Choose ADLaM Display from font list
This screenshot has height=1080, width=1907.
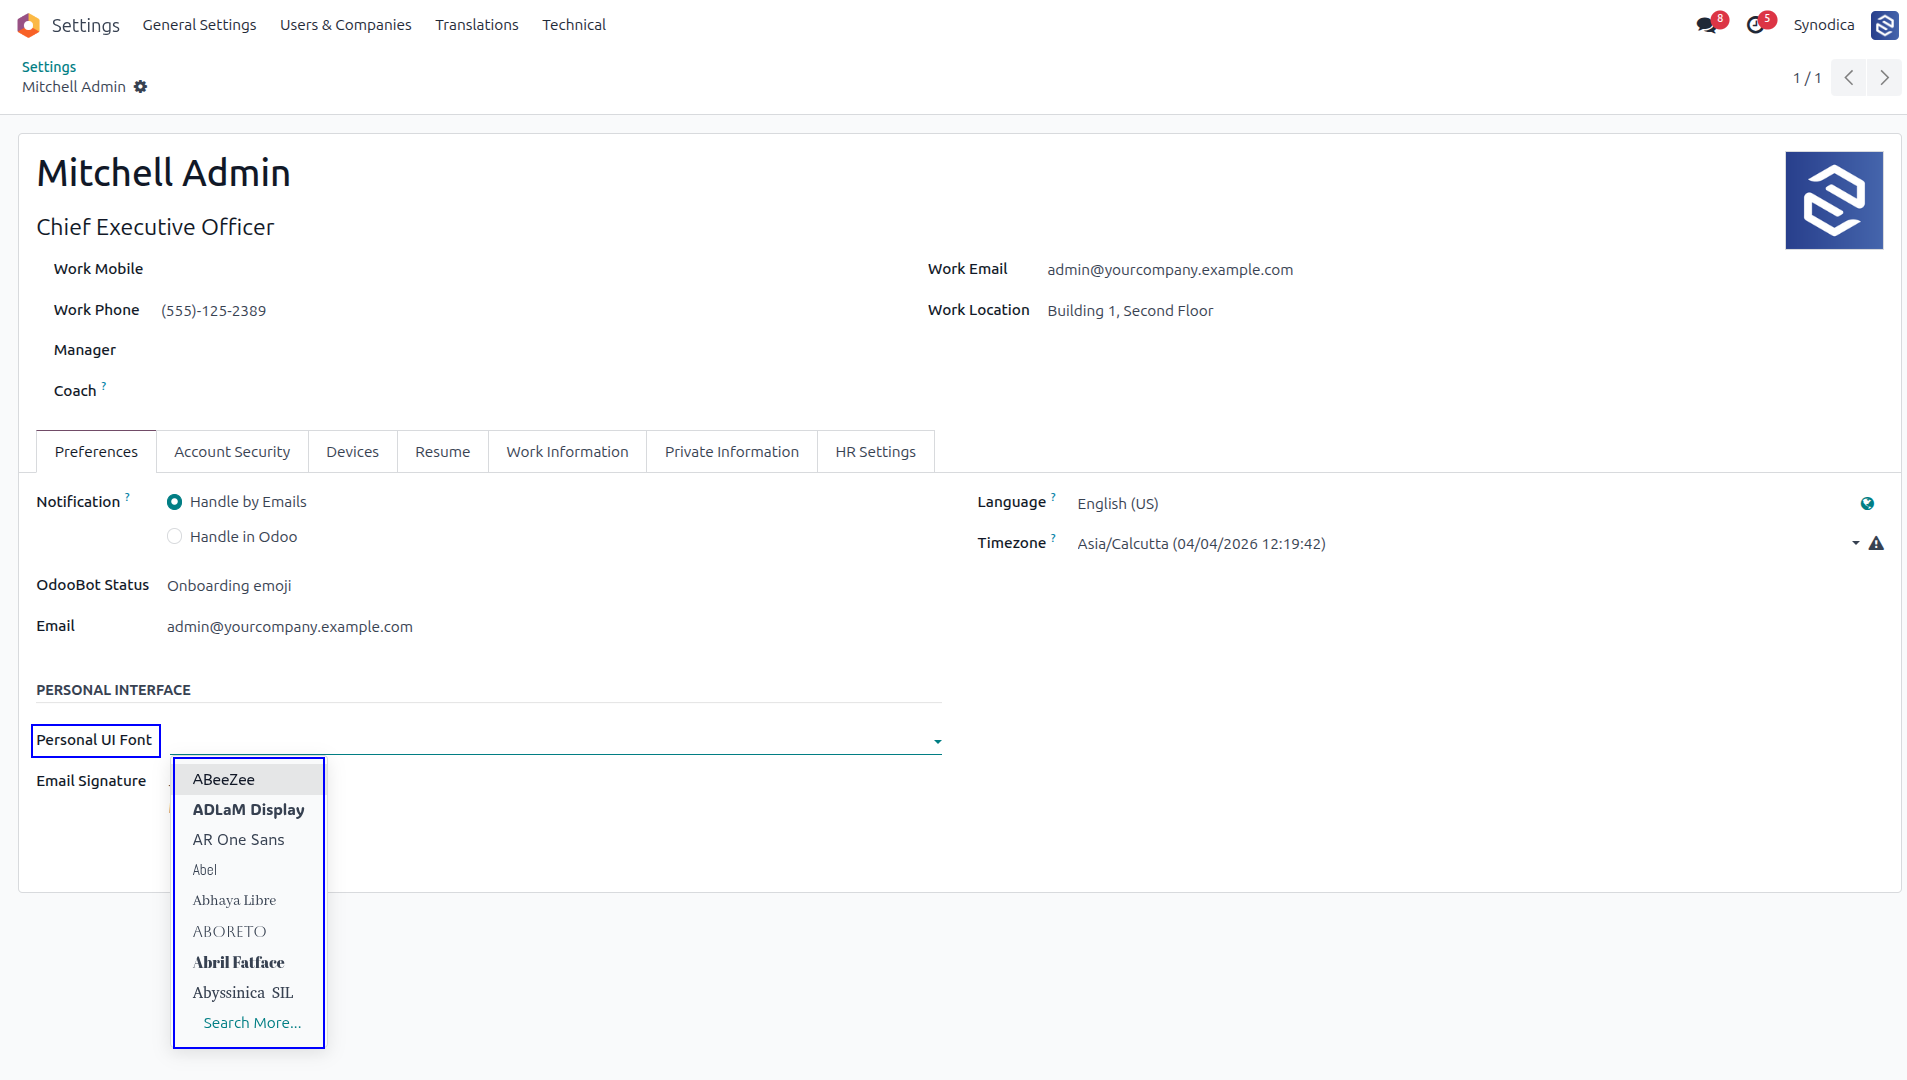[x=249, y=810]
